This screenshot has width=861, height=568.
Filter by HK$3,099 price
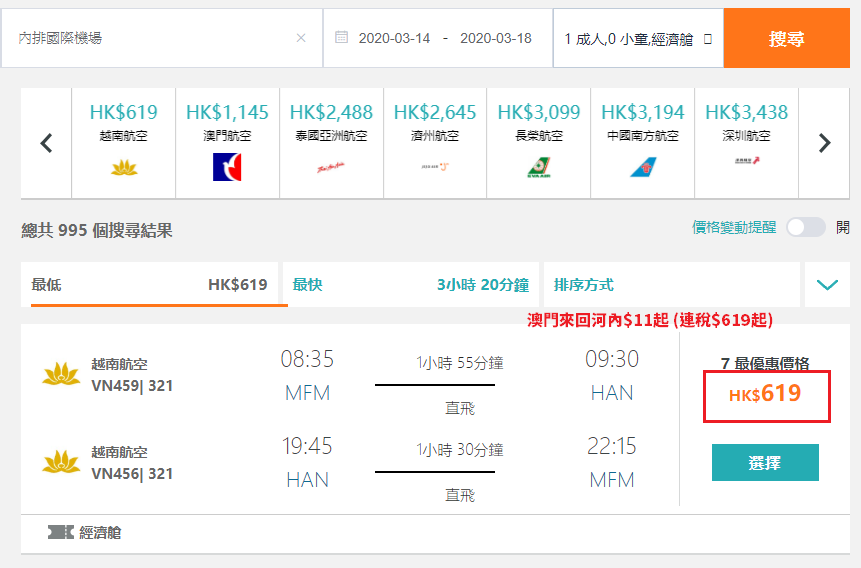coord(539,112)
